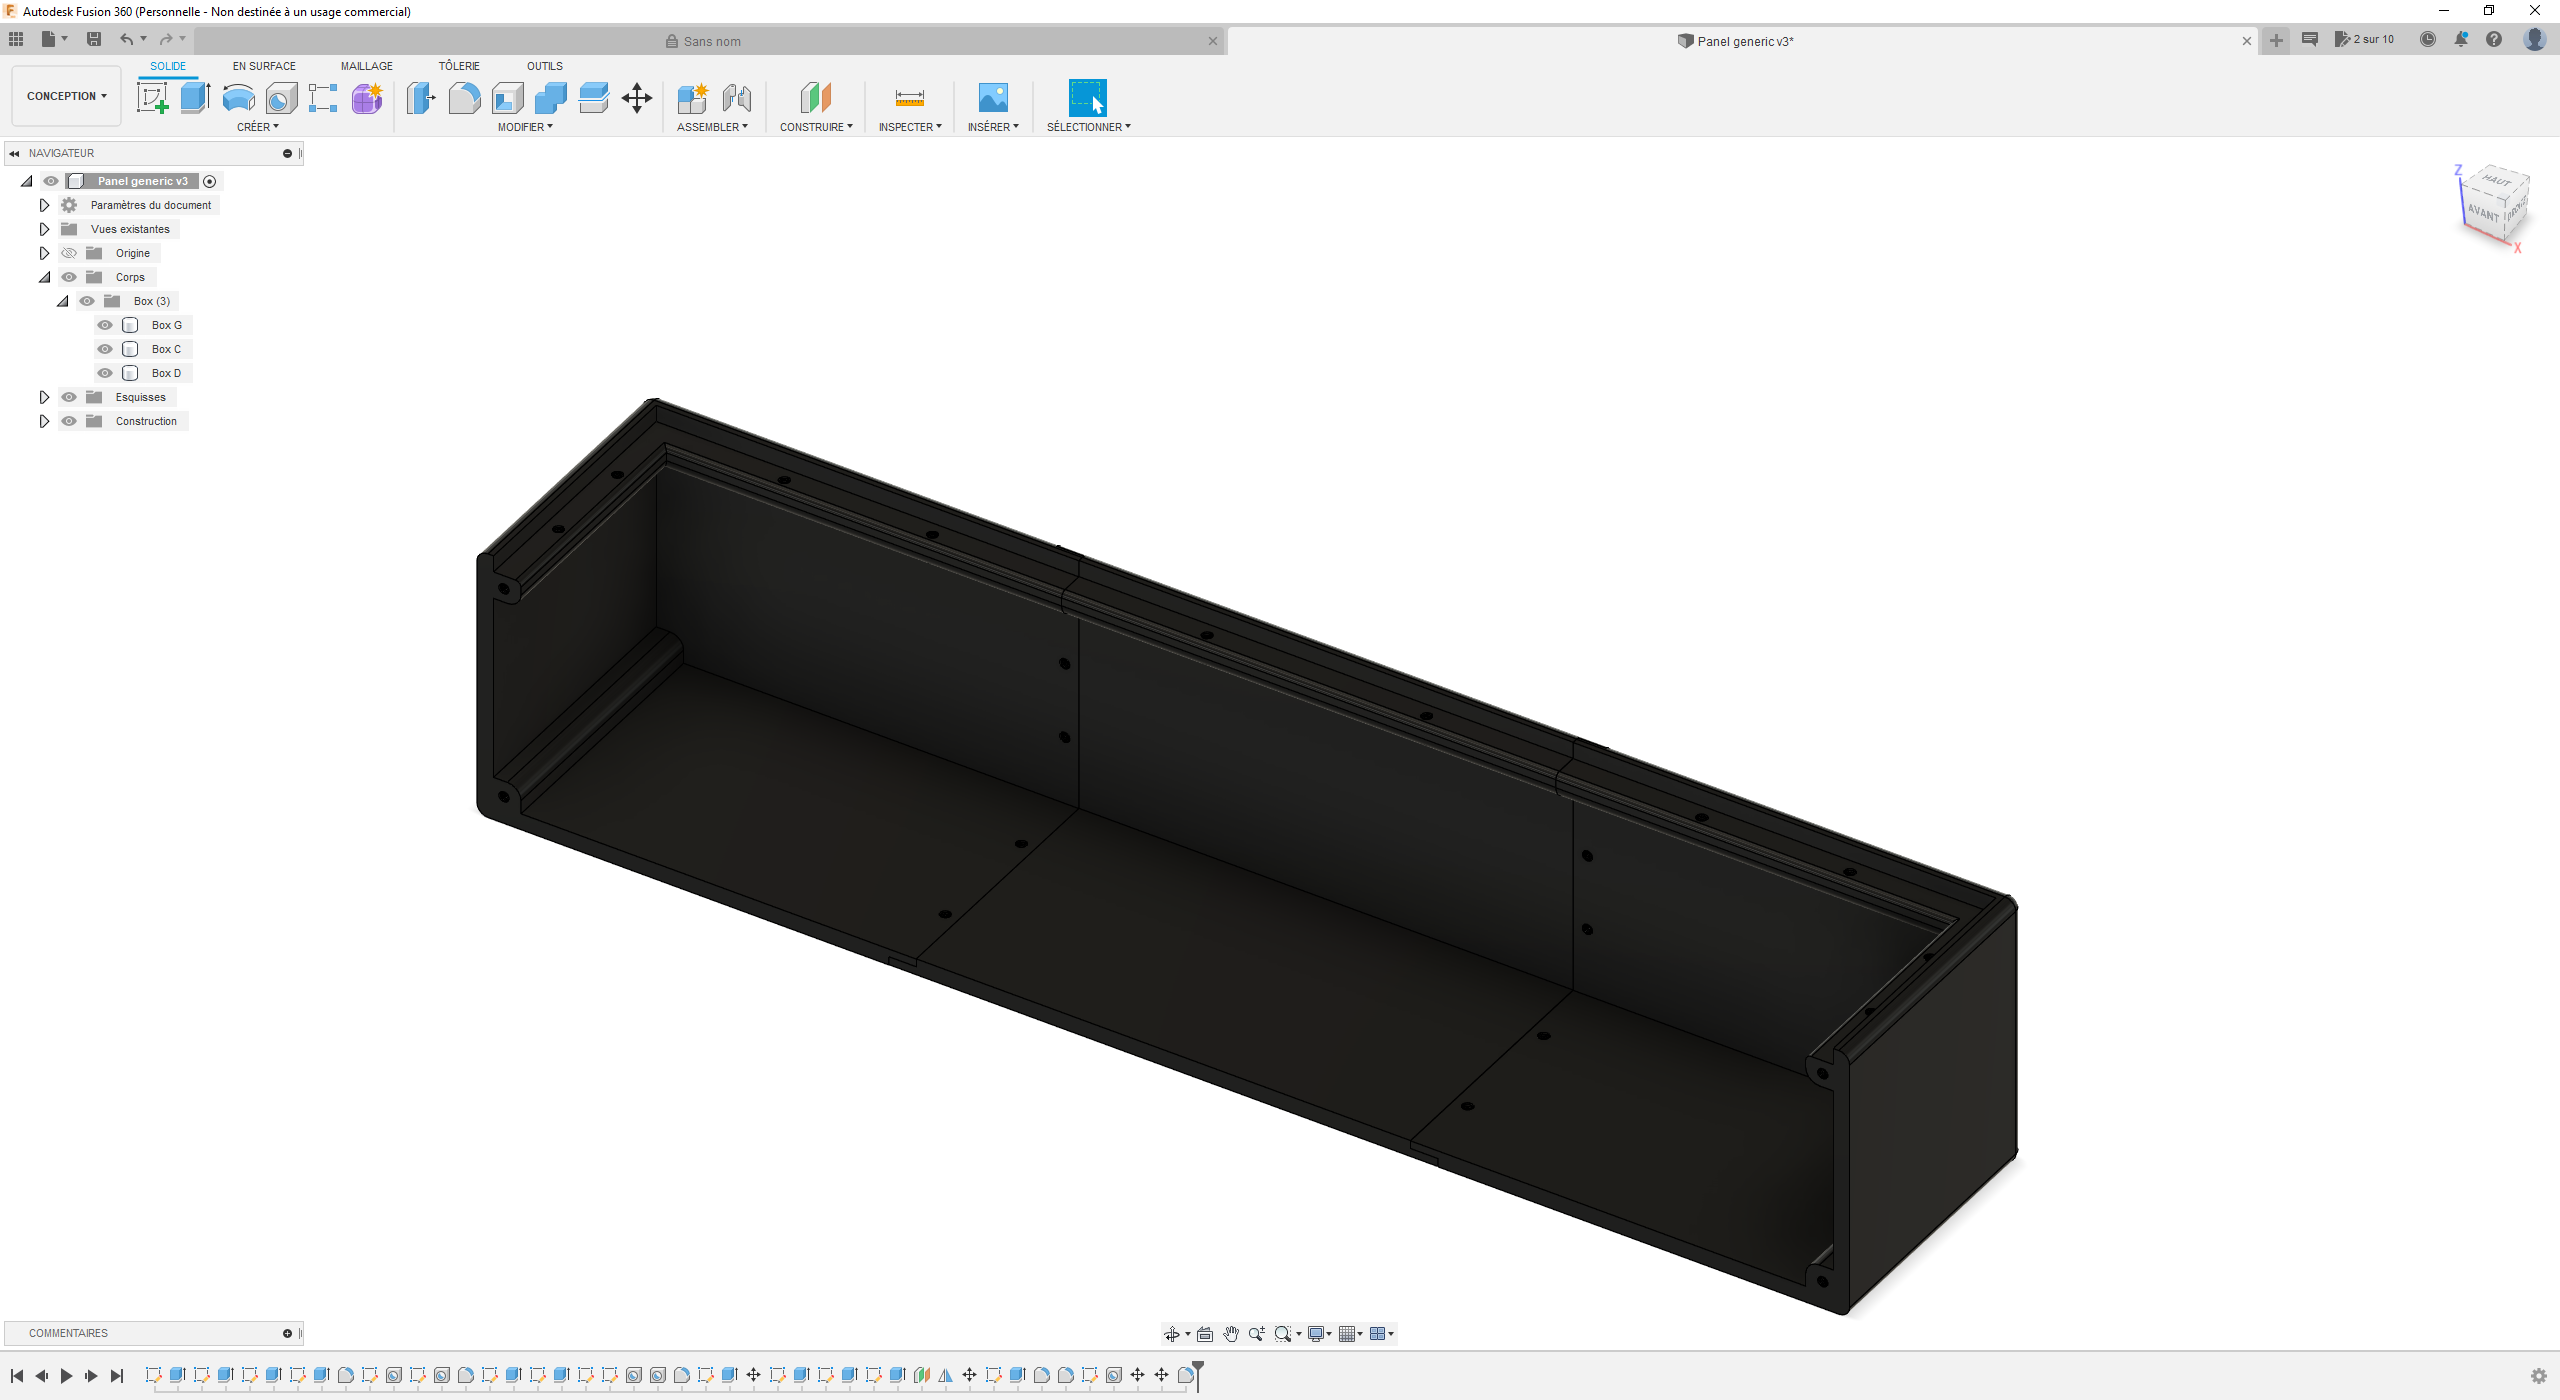Open the CONCEPTION workspace dropdown
This screenshot has height=1400, width=2560.
coord(66,96)
